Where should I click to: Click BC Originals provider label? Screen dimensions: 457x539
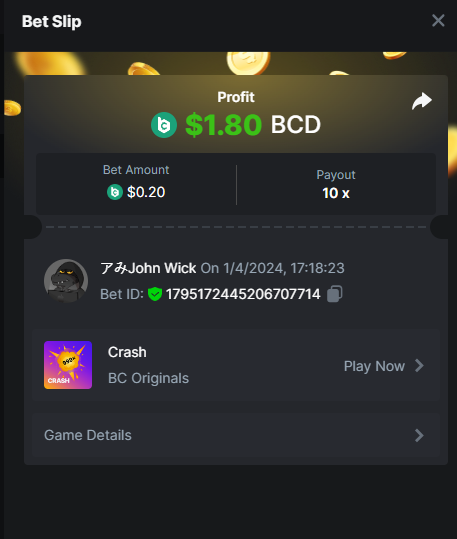(148, 378)
